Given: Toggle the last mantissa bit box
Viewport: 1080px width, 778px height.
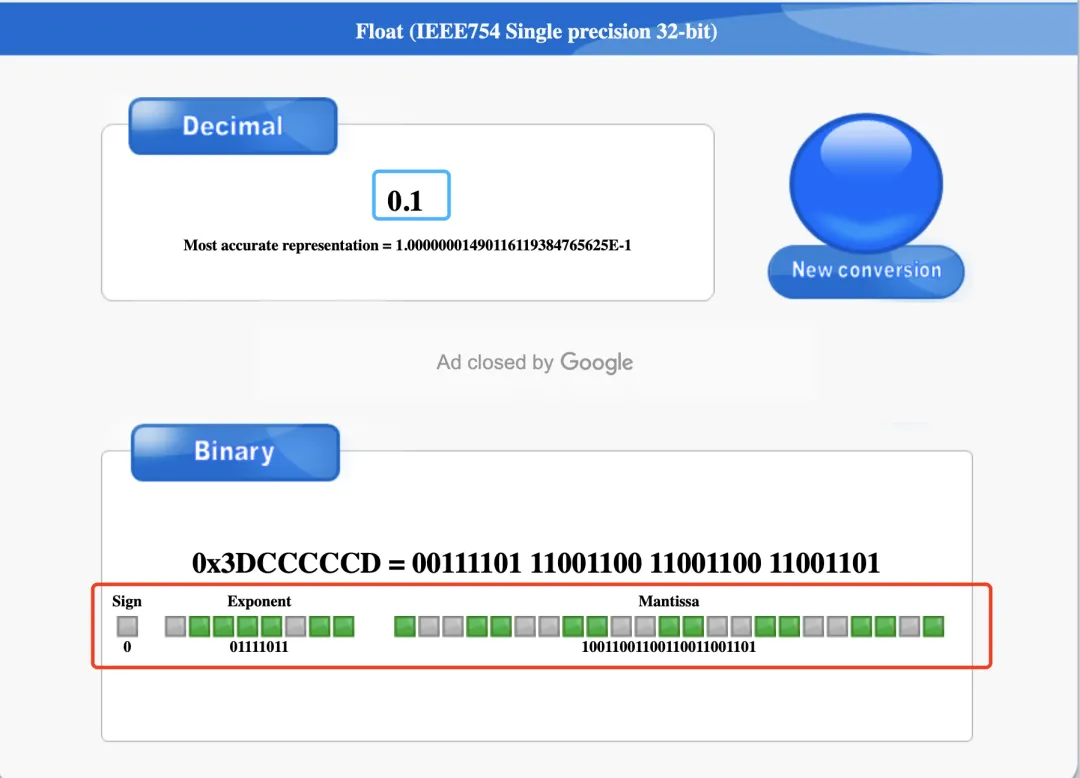Looking at the screenshot, I should click(x=933, y=627).
